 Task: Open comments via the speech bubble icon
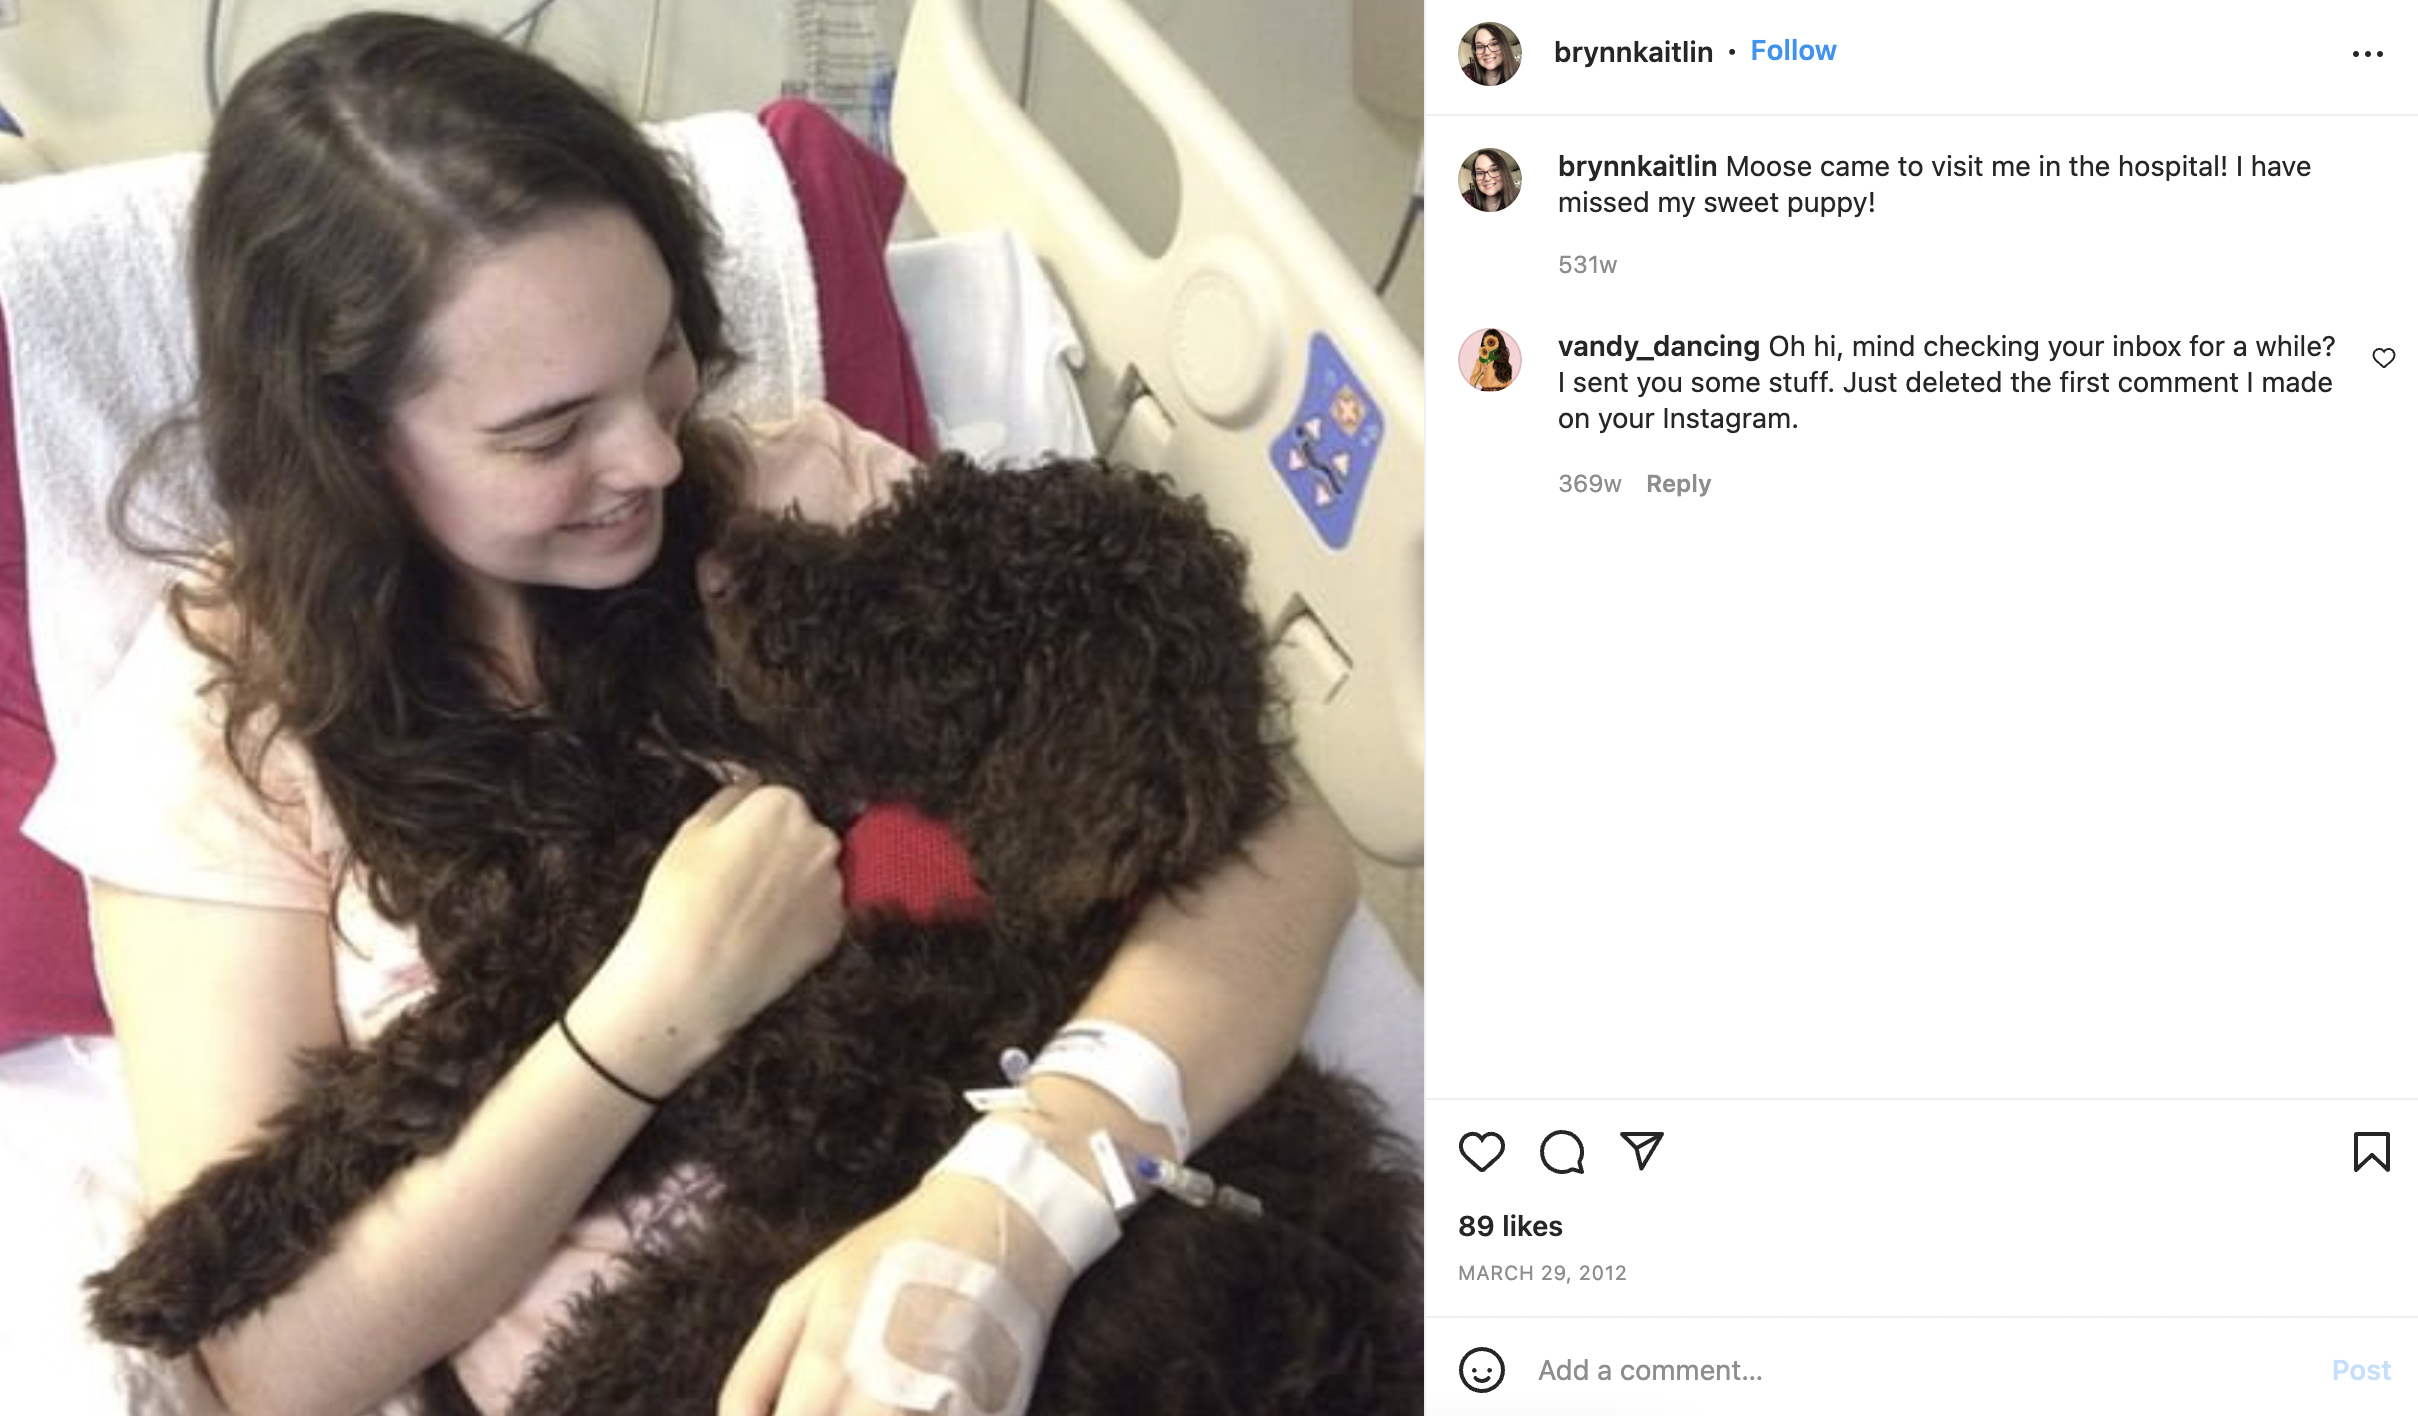[1561, 1151]
